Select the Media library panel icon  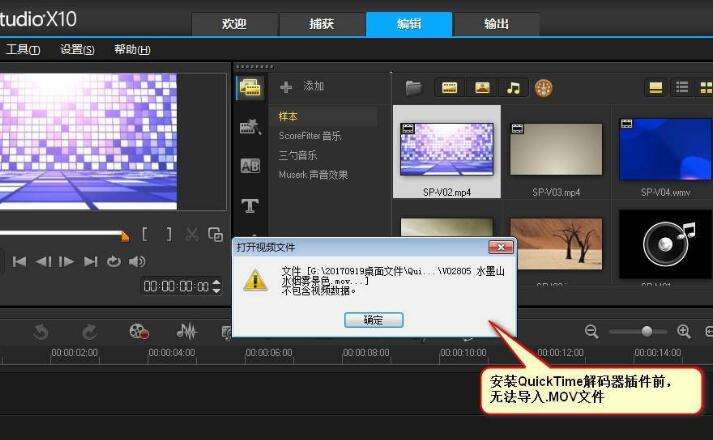[x=250, y=87]
